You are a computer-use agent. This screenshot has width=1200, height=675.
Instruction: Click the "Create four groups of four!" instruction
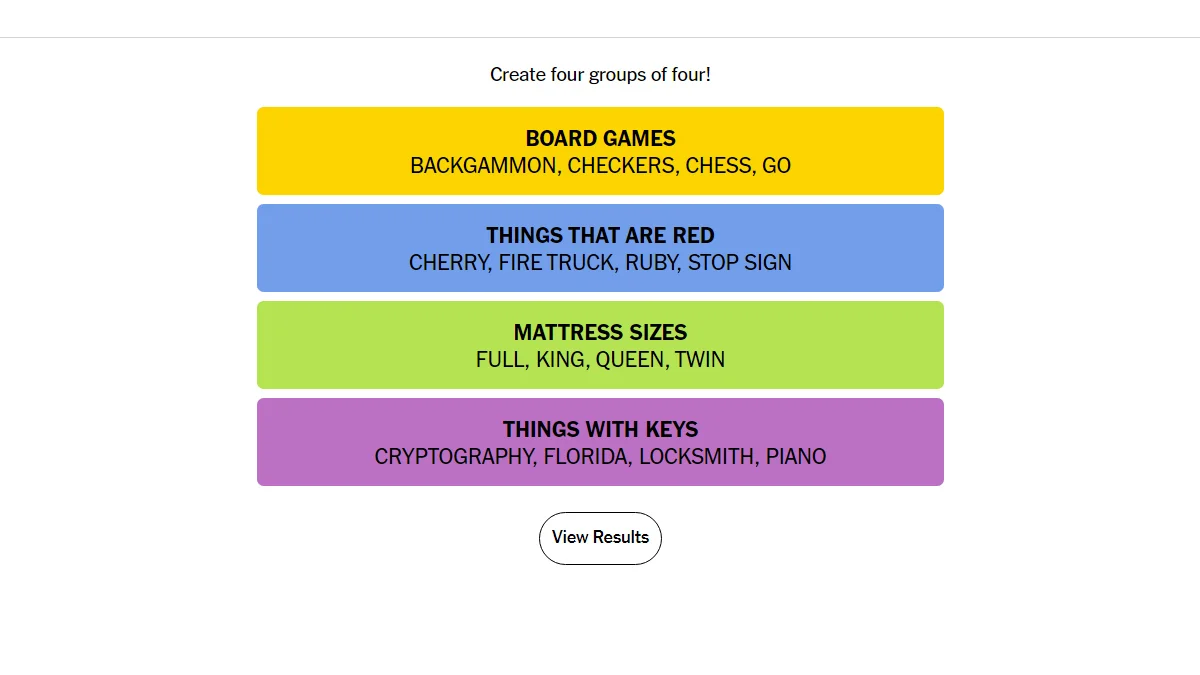tap(600, 75)
